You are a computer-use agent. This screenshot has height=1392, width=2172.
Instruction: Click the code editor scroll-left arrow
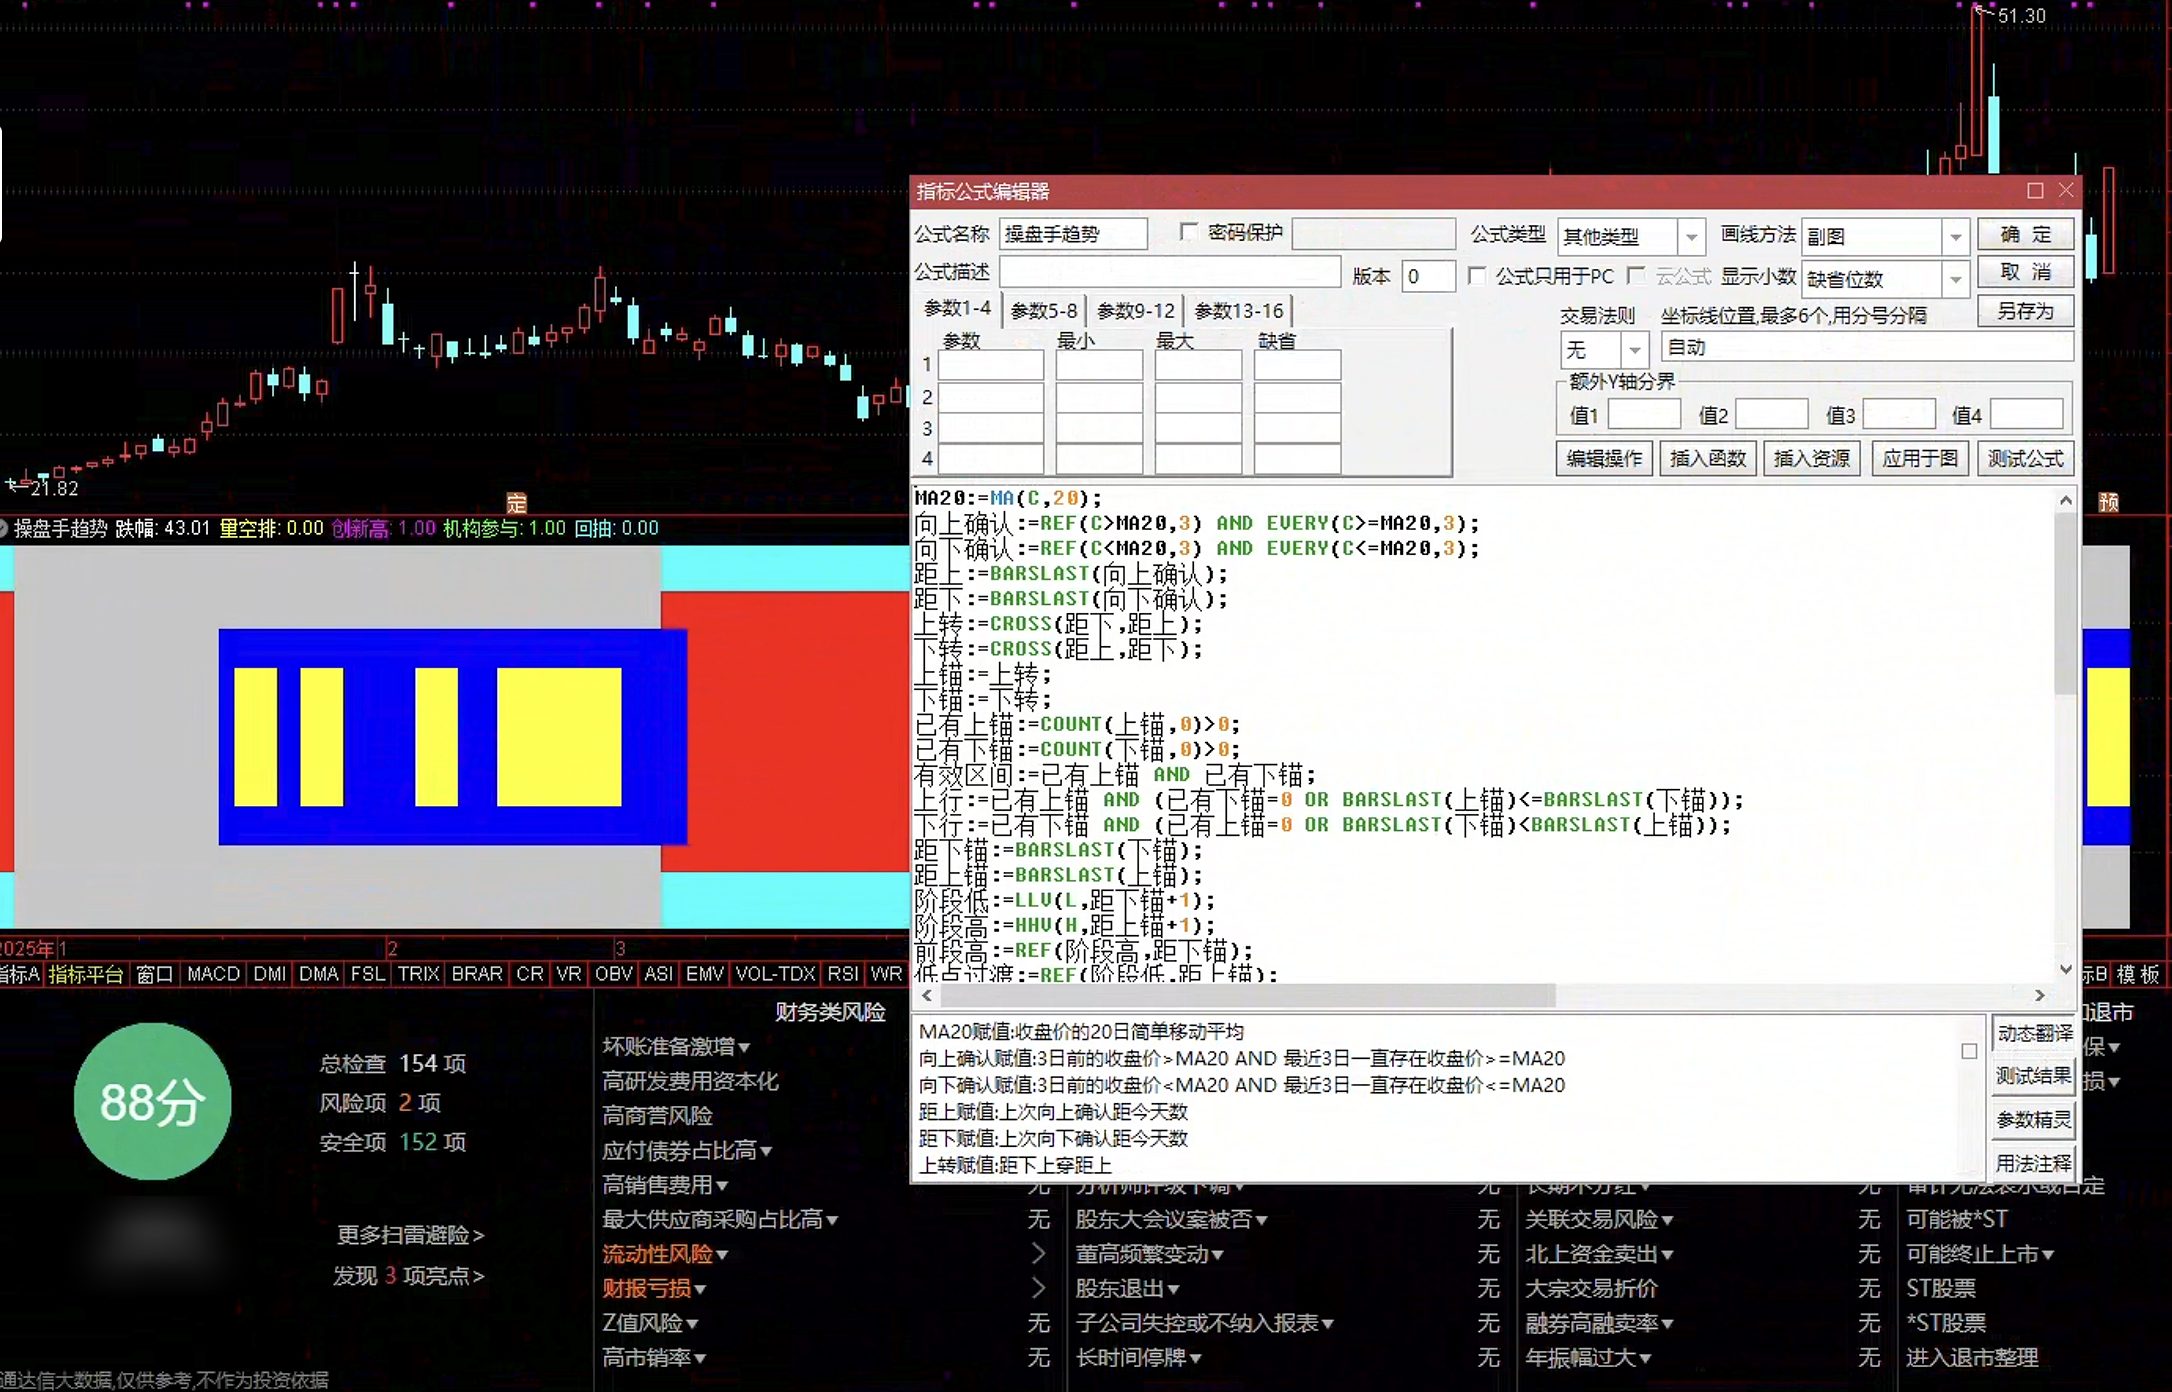[x=927, y=996]
